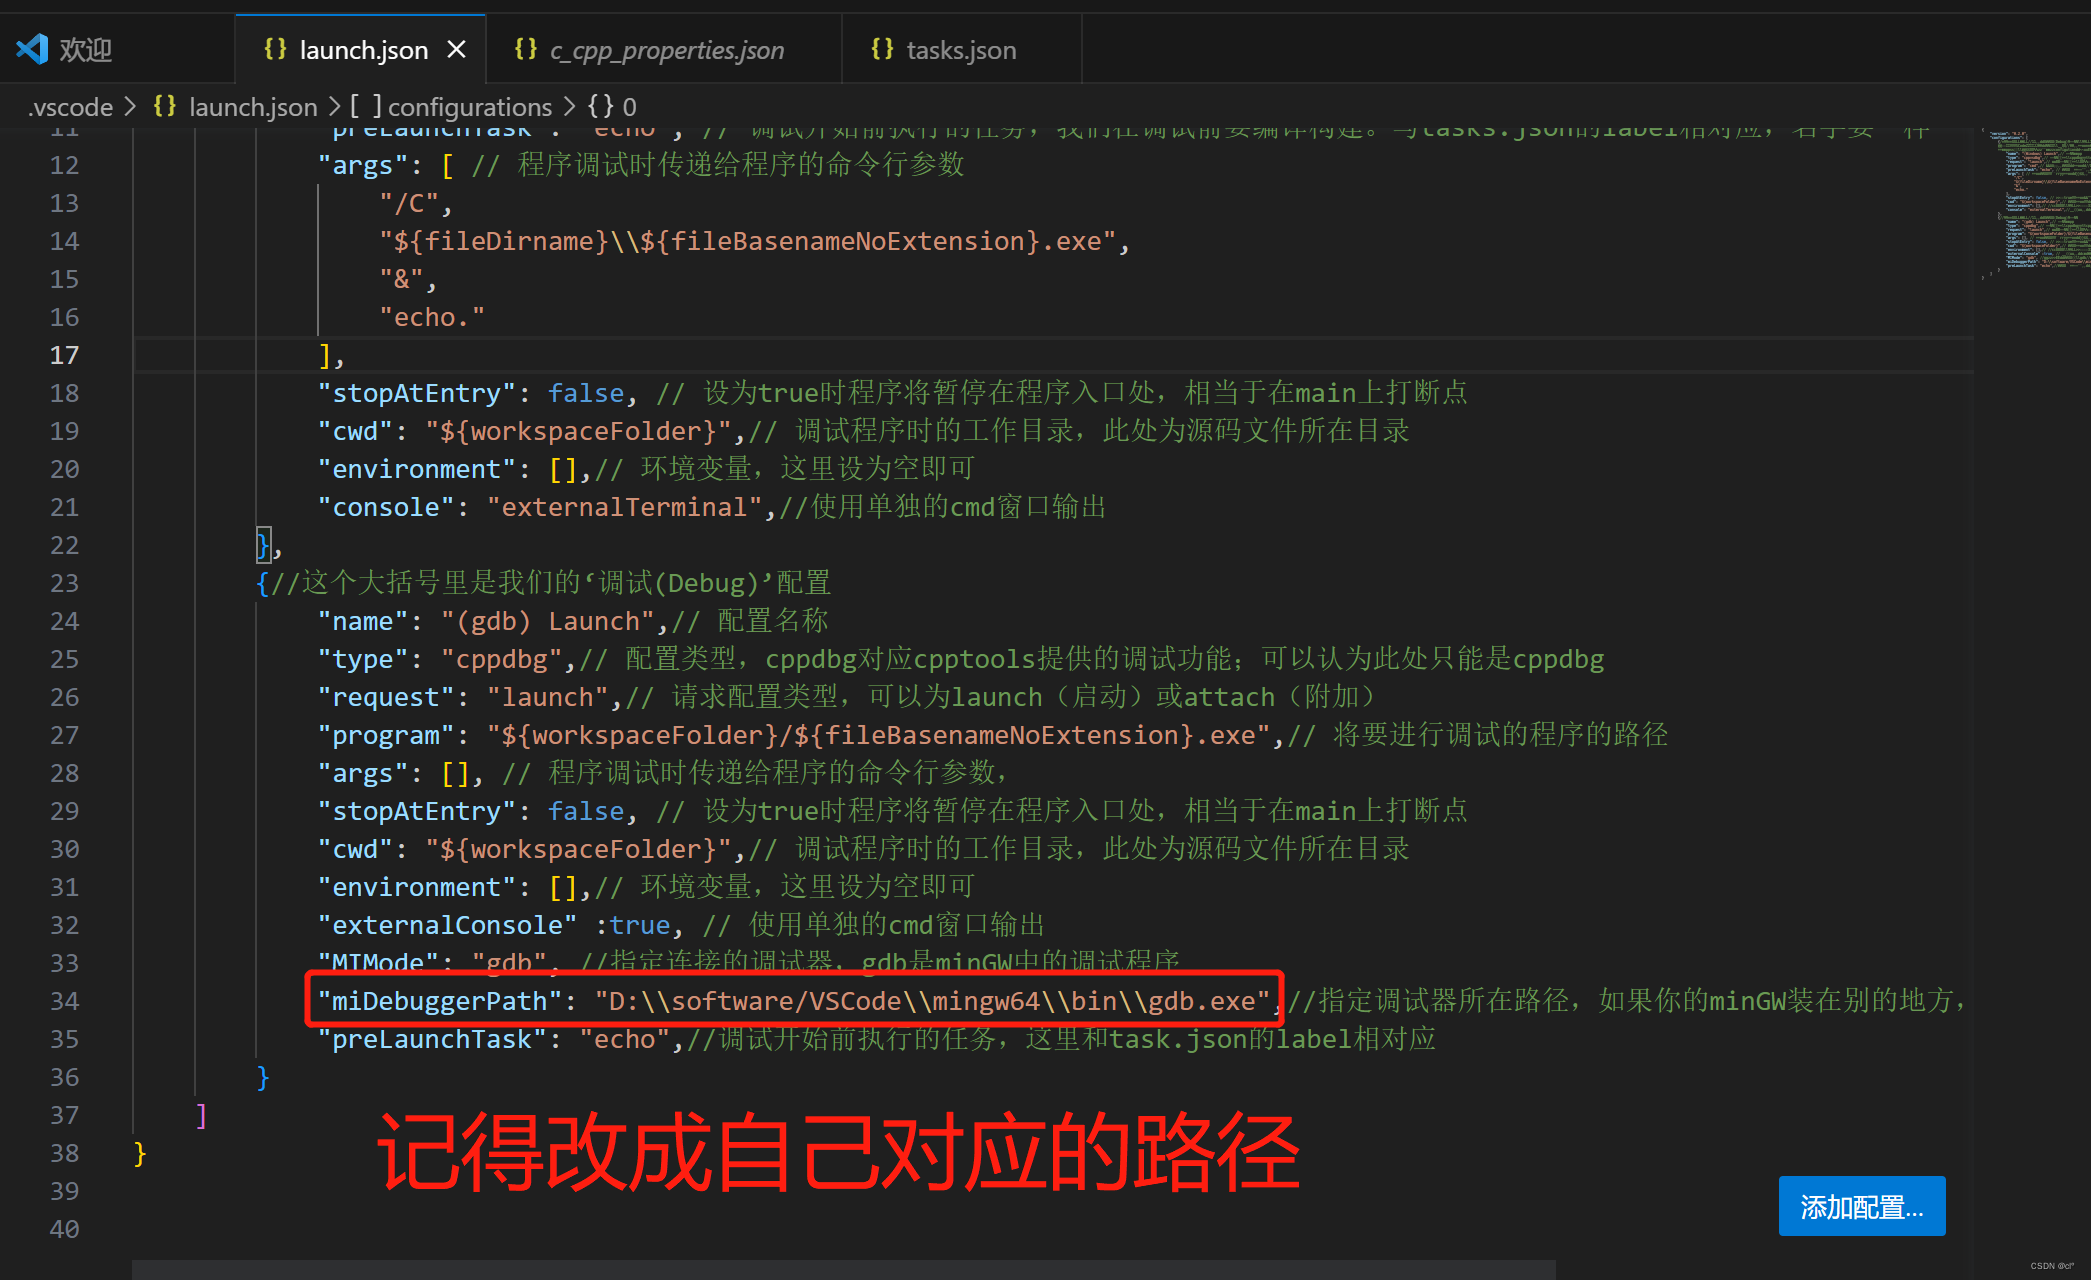Click line number 34 in the gutter
This screenshot has width=2091, height=1280.
click(64, 1001)
